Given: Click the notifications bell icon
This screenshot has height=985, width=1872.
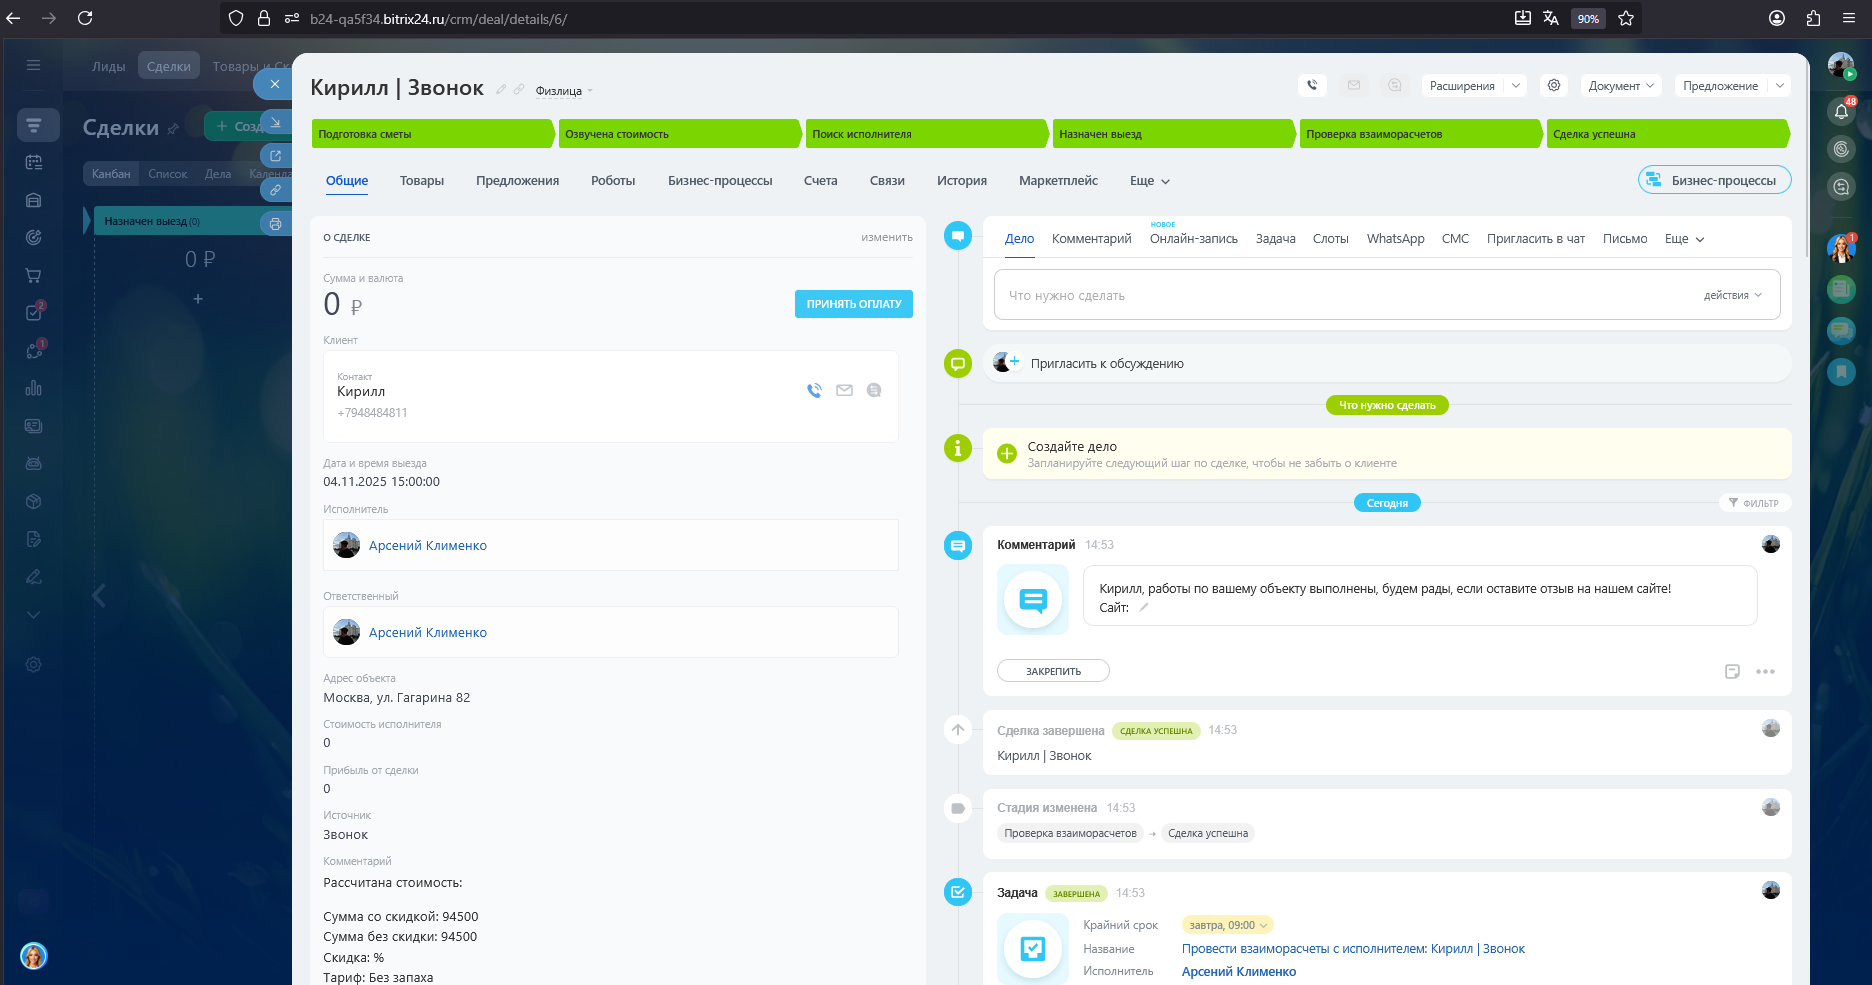Looking at the screenshot, I should click(1841, 111).
